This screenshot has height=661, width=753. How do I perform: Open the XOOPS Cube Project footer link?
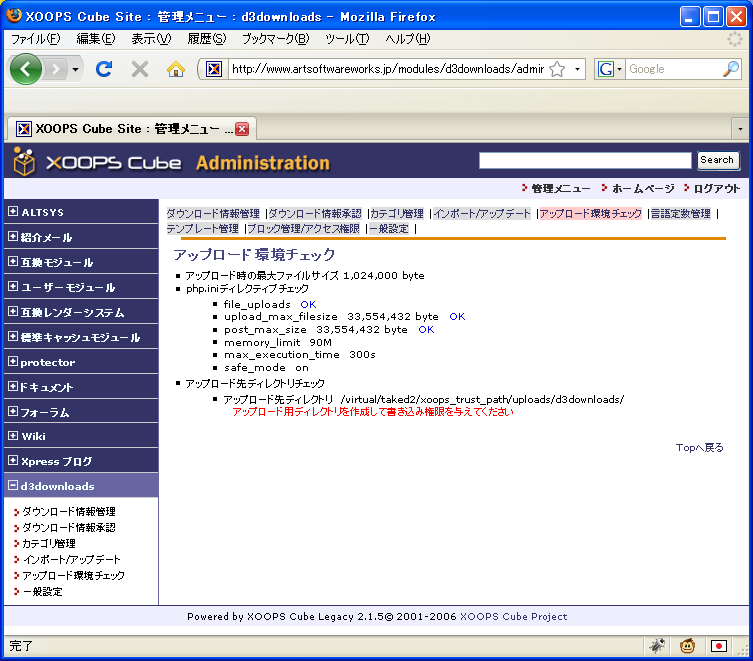click(x=513, y=616)
